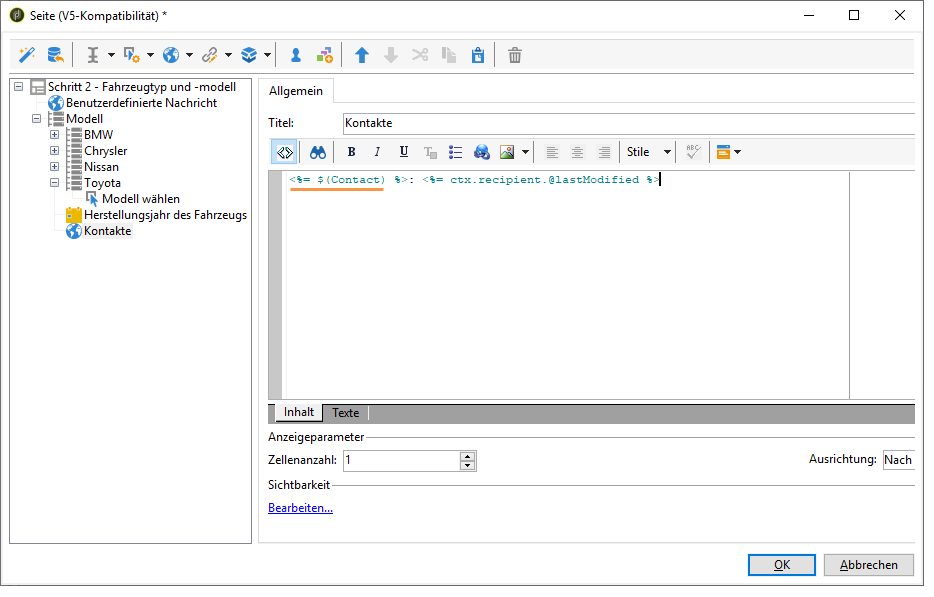Toggle bold text formatting
The image size is (934, 597).
351,153
